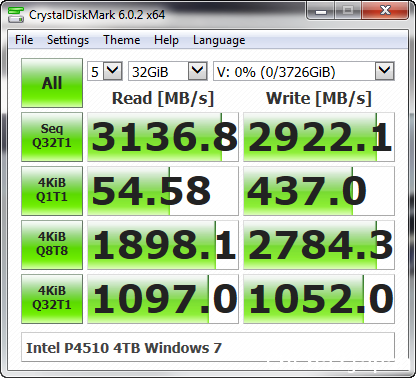Click the Seq read result 3136.8
Screen dimensions: 416x378
pos(163,137)
